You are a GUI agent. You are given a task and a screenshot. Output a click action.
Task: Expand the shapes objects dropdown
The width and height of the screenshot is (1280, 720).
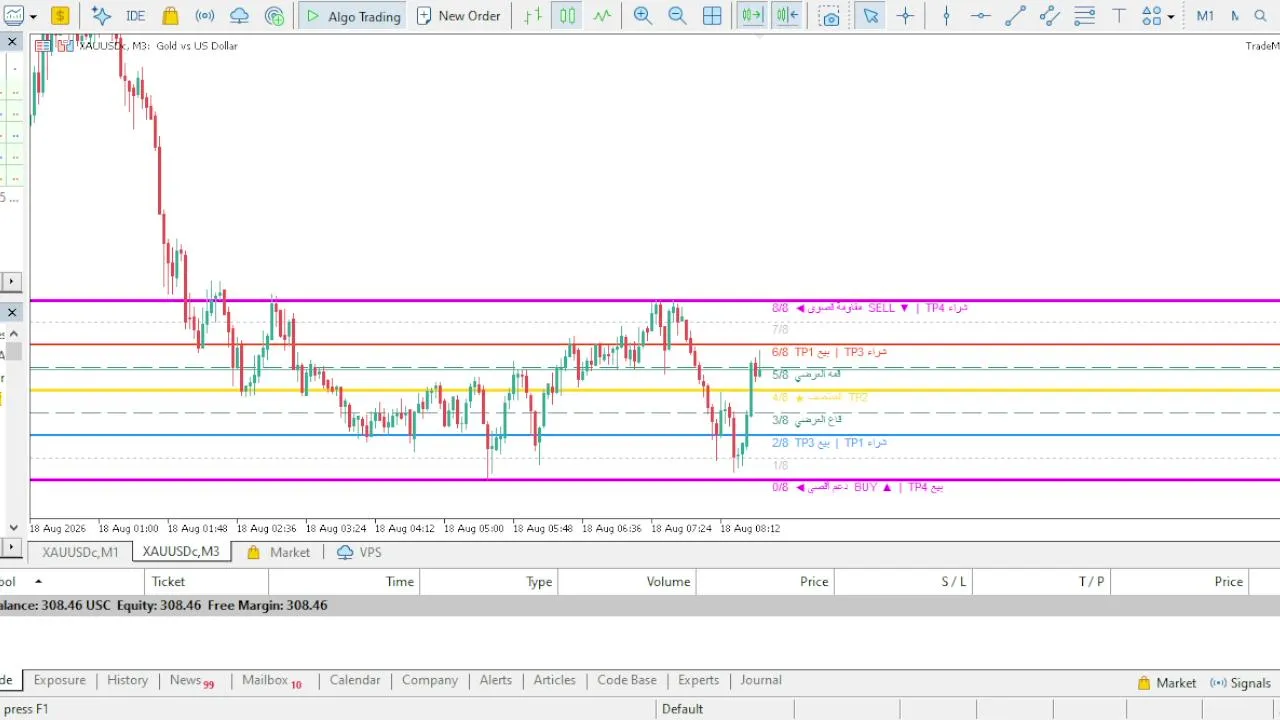(x=1171, y=16)
